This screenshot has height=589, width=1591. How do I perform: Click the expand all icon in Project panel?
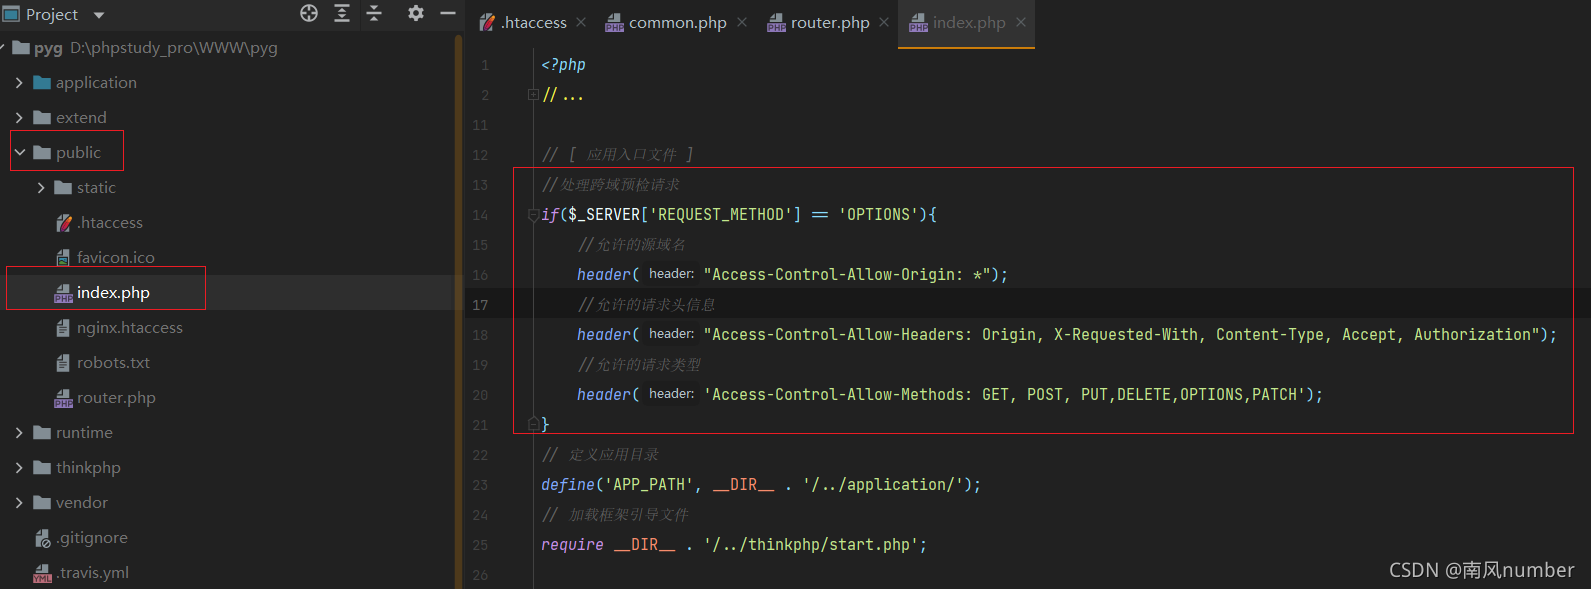point(342,13)
